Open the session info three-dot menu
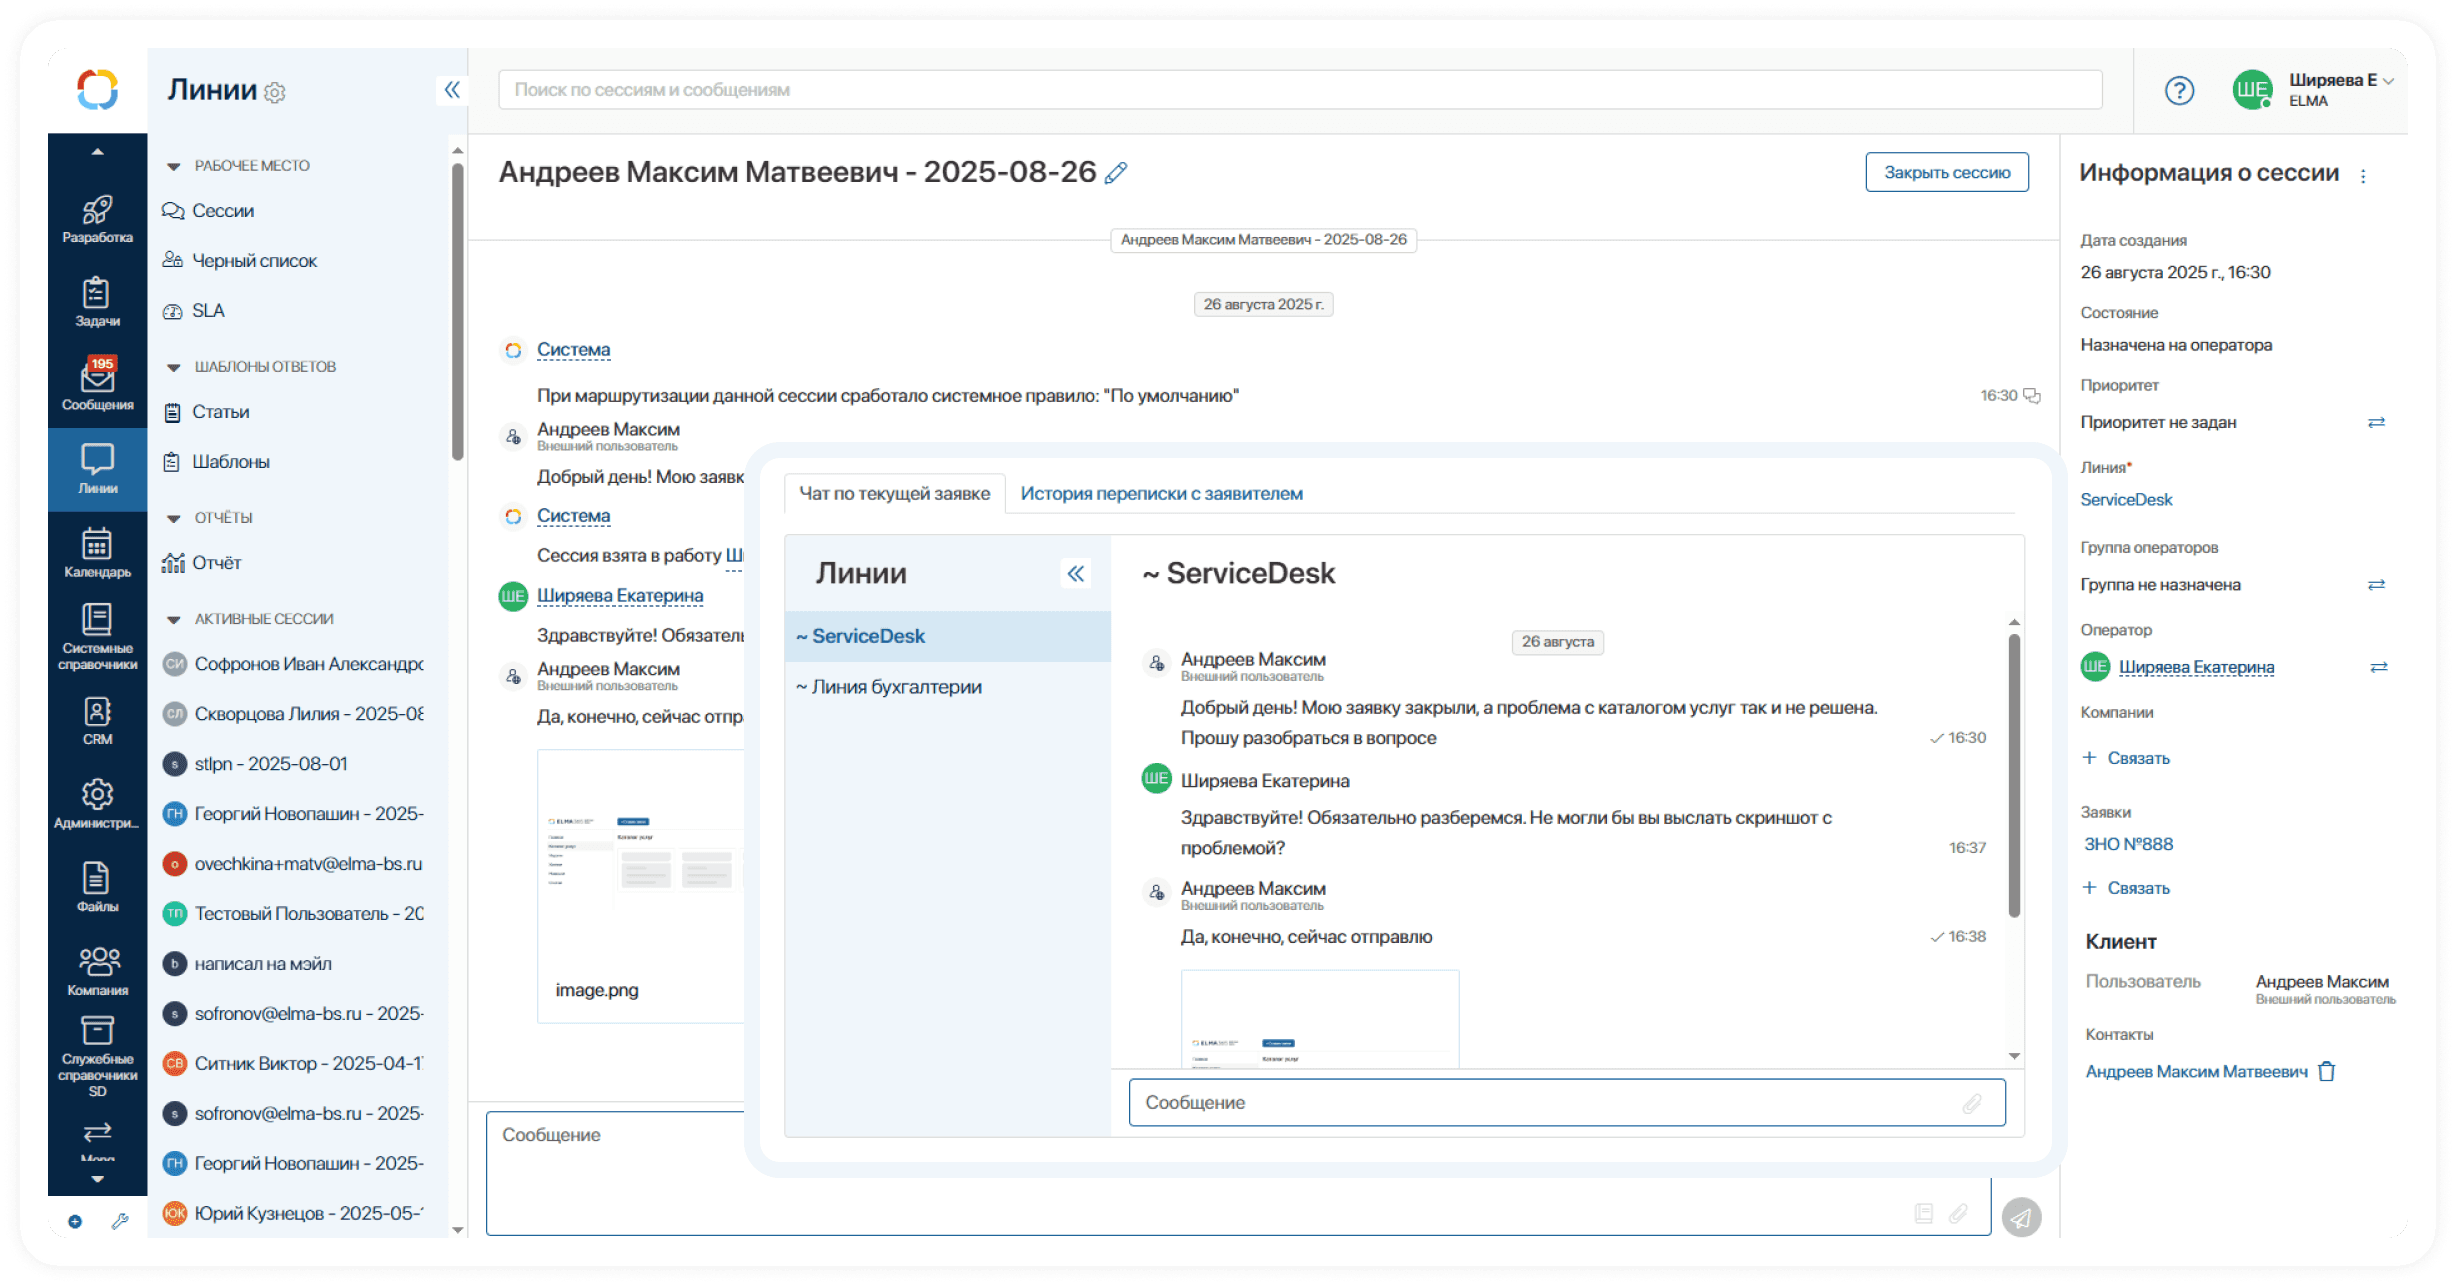 [2363, 176]
